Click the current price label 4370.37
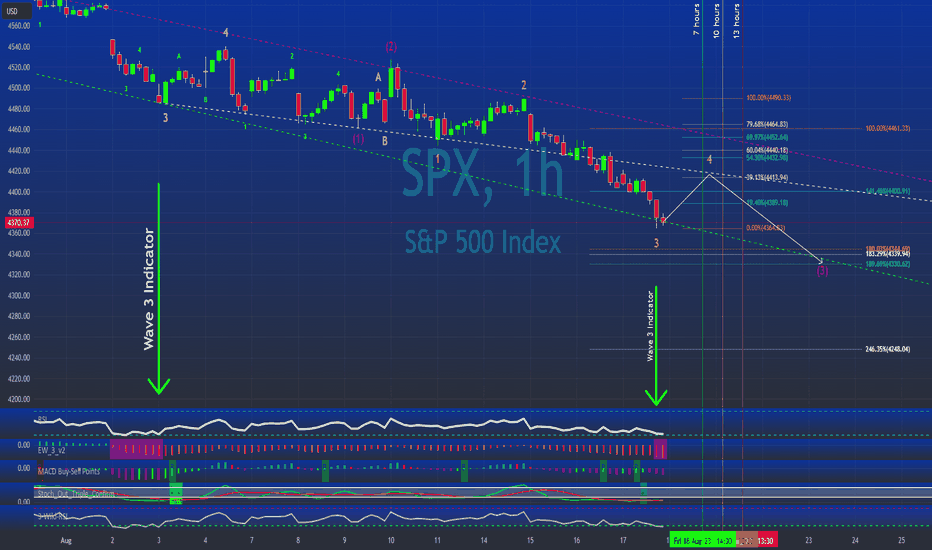The width and height of the screenshot is (932, 550). 19,222
